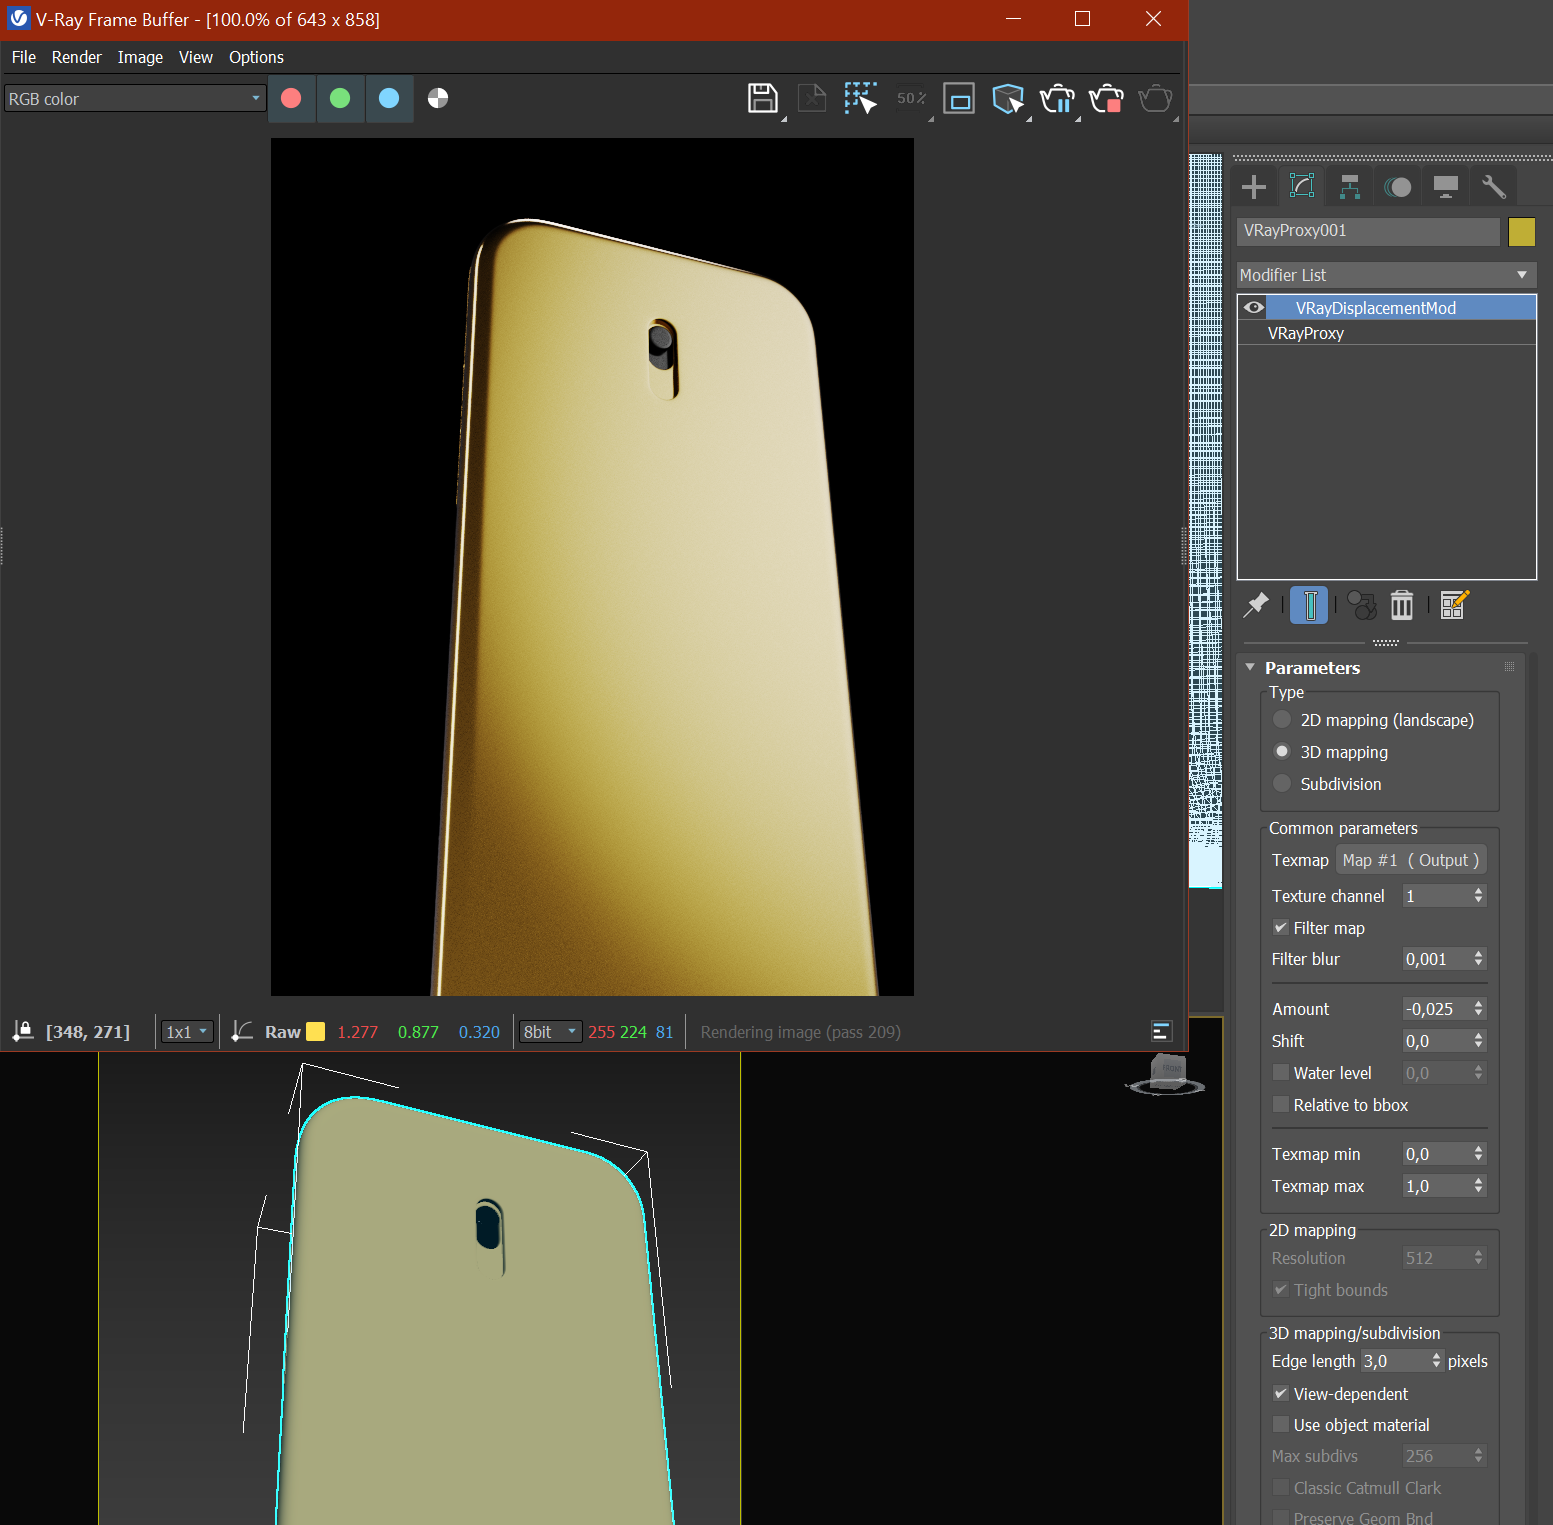This screenshot has height=1525, width=1553.
Task: Select 2D mapping (landscape) type
Action: click(1282, 720)
